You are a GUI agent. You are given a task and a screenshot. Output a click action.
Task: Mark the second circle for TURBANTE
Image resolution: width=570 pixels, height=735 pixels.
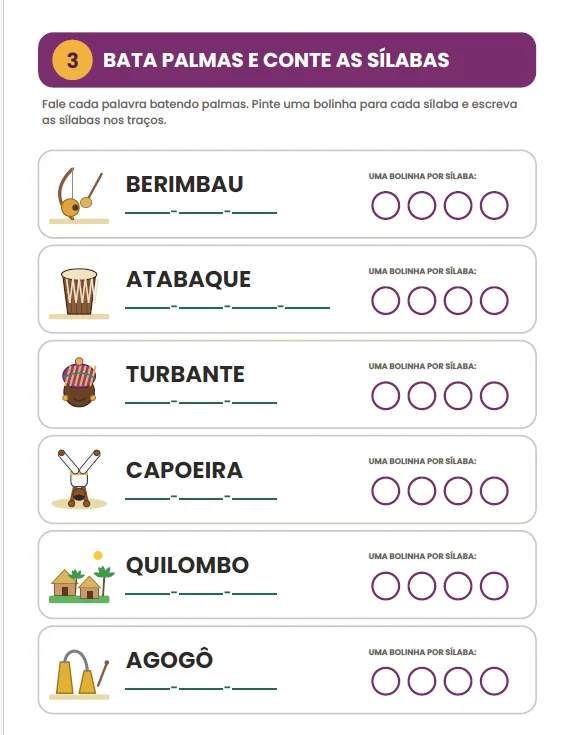tap(421, 396)
